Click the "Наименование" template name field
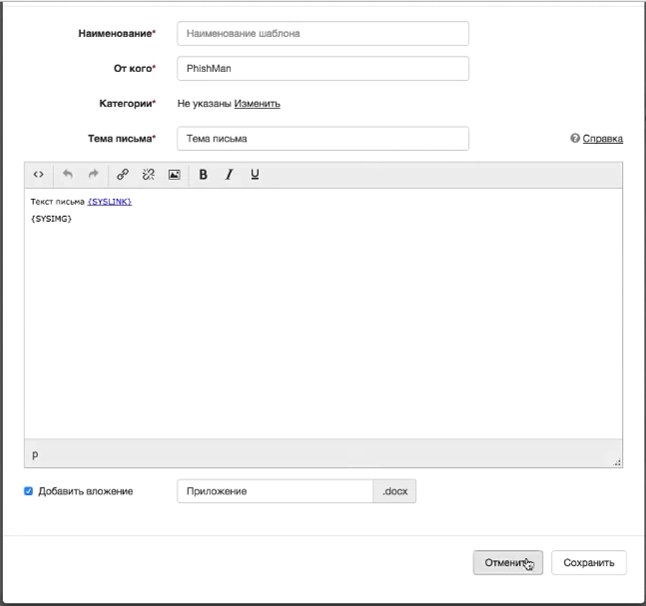 coord(322,33)
